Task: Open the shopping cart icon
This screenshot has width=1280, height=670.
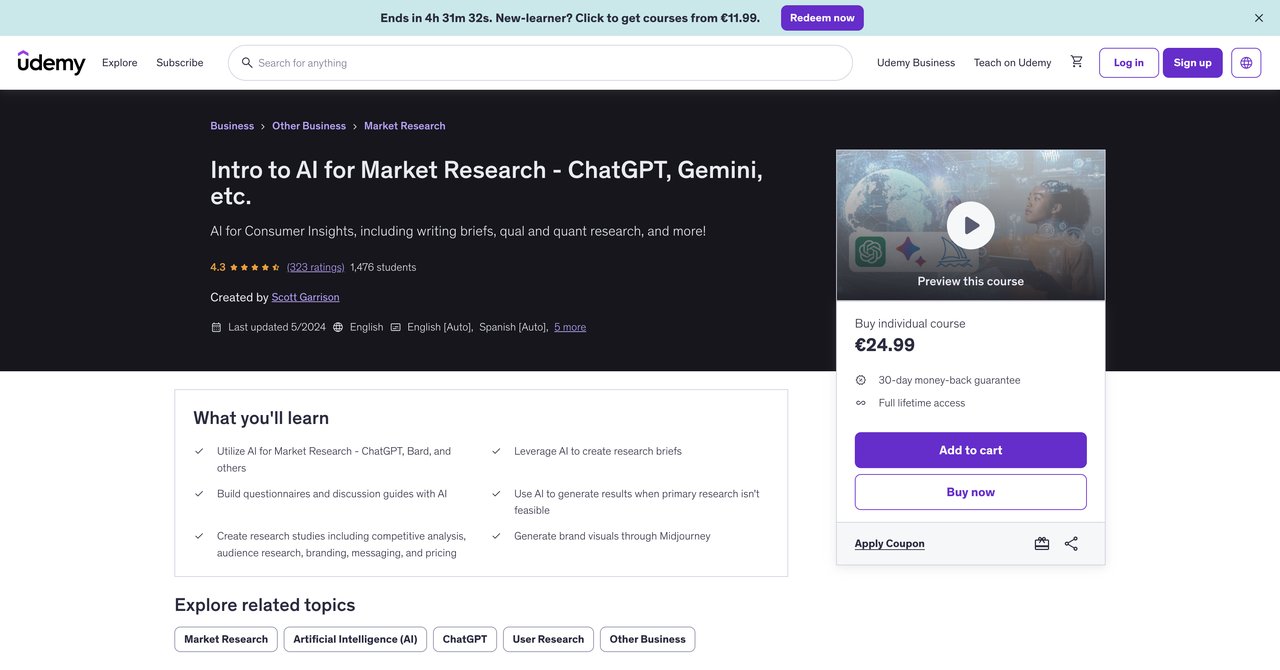Action: 1077,62
